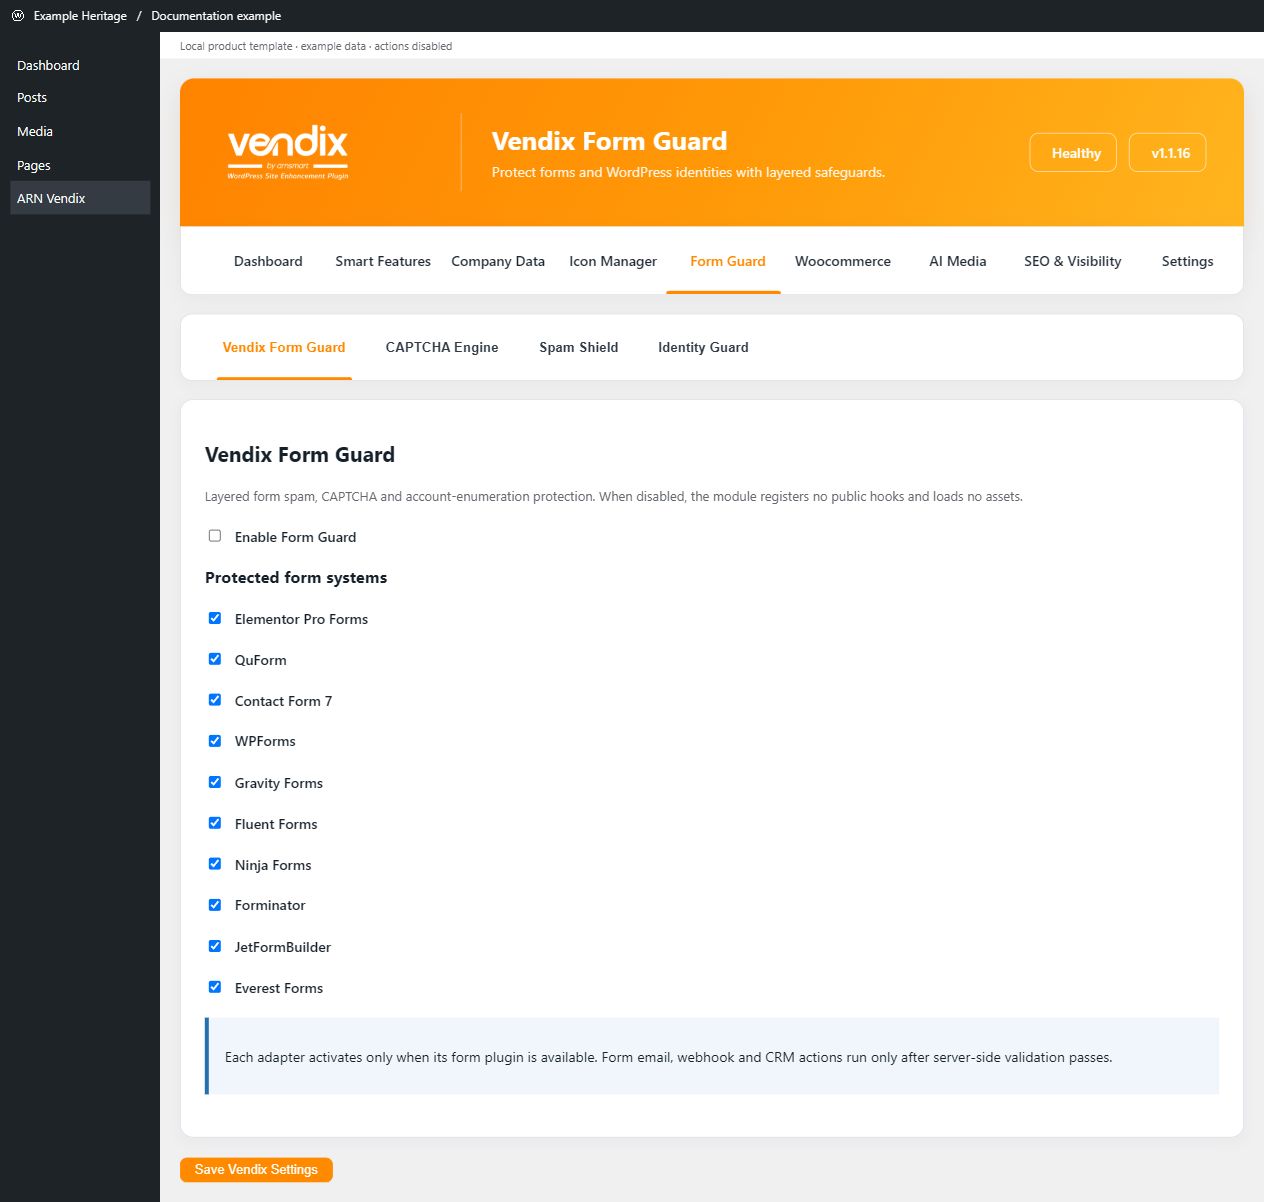Switch to the Smart Features tab

point(383,261)
